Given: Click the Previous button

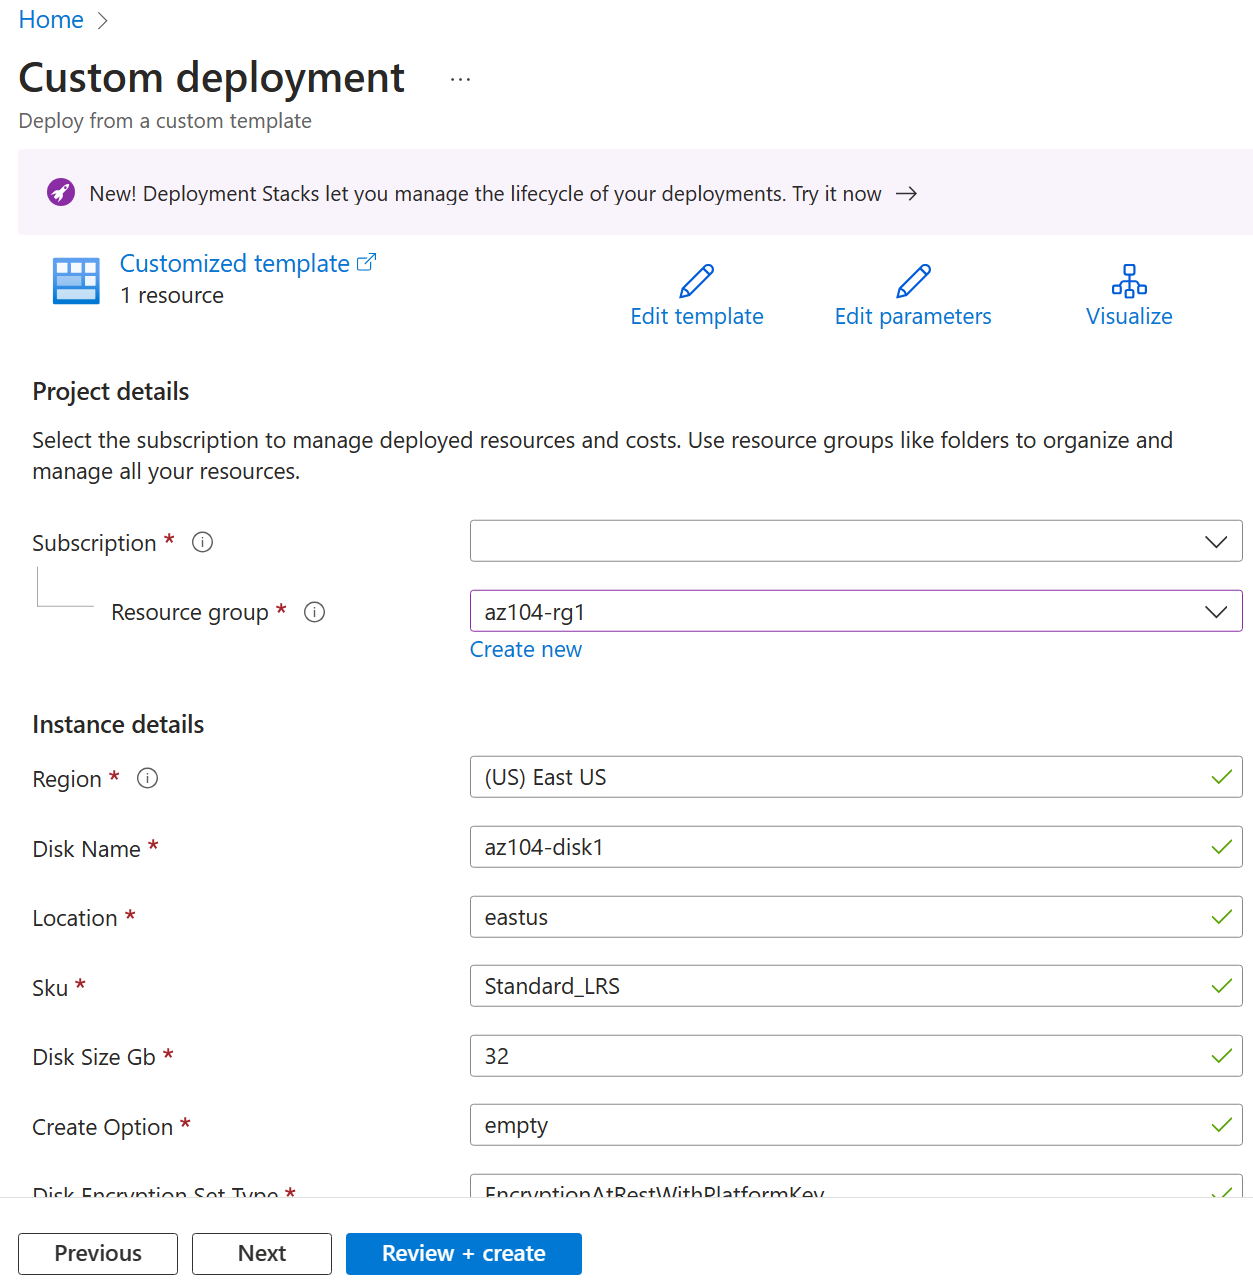Looking at the screenshot, I should click(98, 1253).
